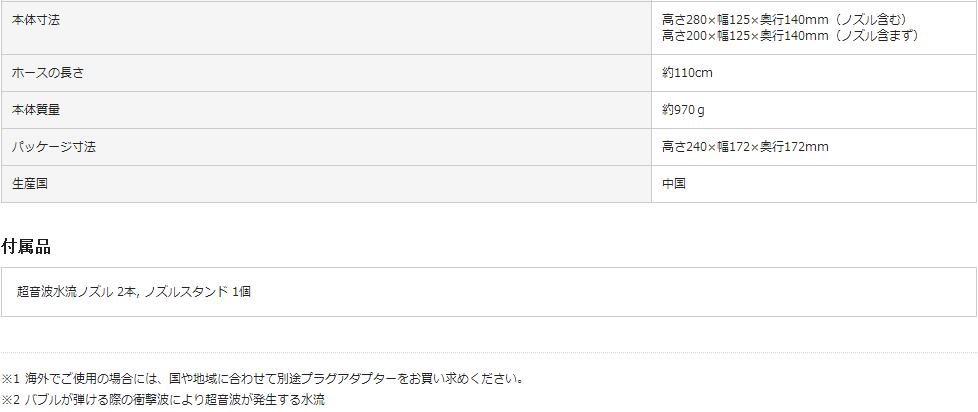Click the ※2 footnote marker
Viewport: 978px width, 412px height.
click(10, 399)
